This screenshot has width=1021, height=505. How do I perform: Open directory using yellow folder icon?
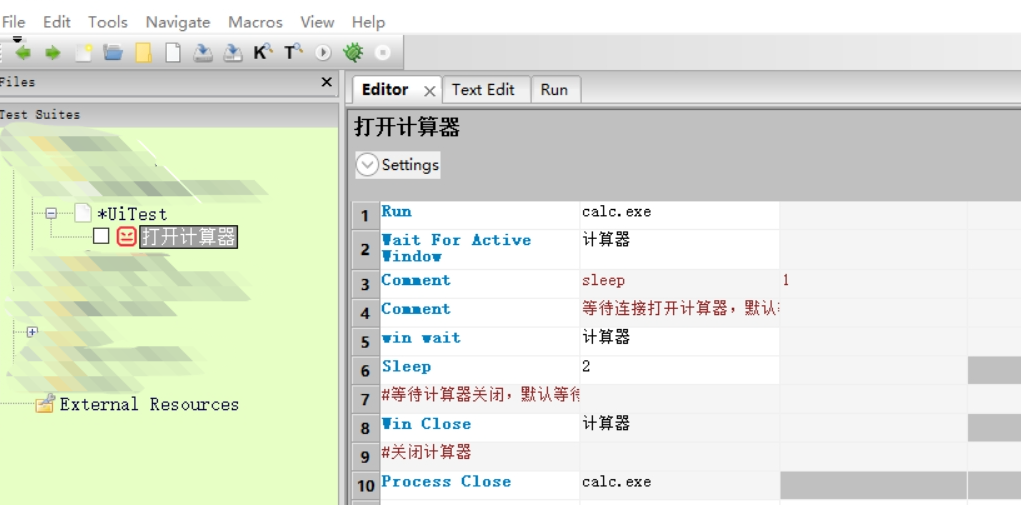(x=143, y=53)
